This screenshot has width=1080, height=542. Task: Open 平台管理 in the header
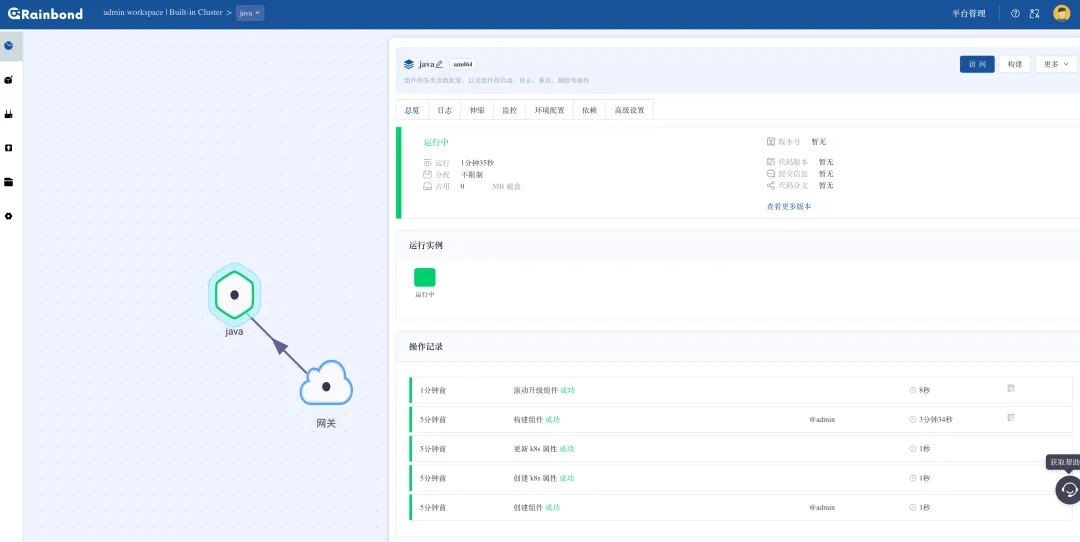969,14
